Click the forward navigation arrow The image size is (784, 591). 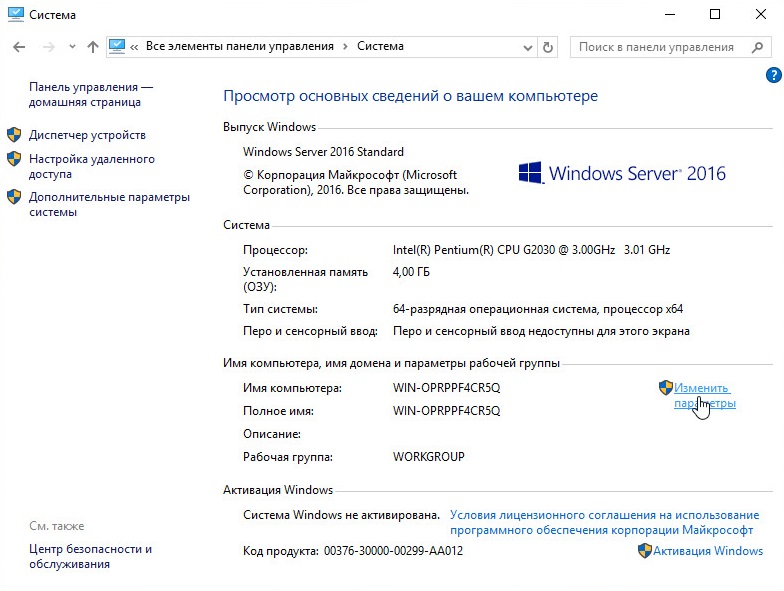[x=48, y=47]
